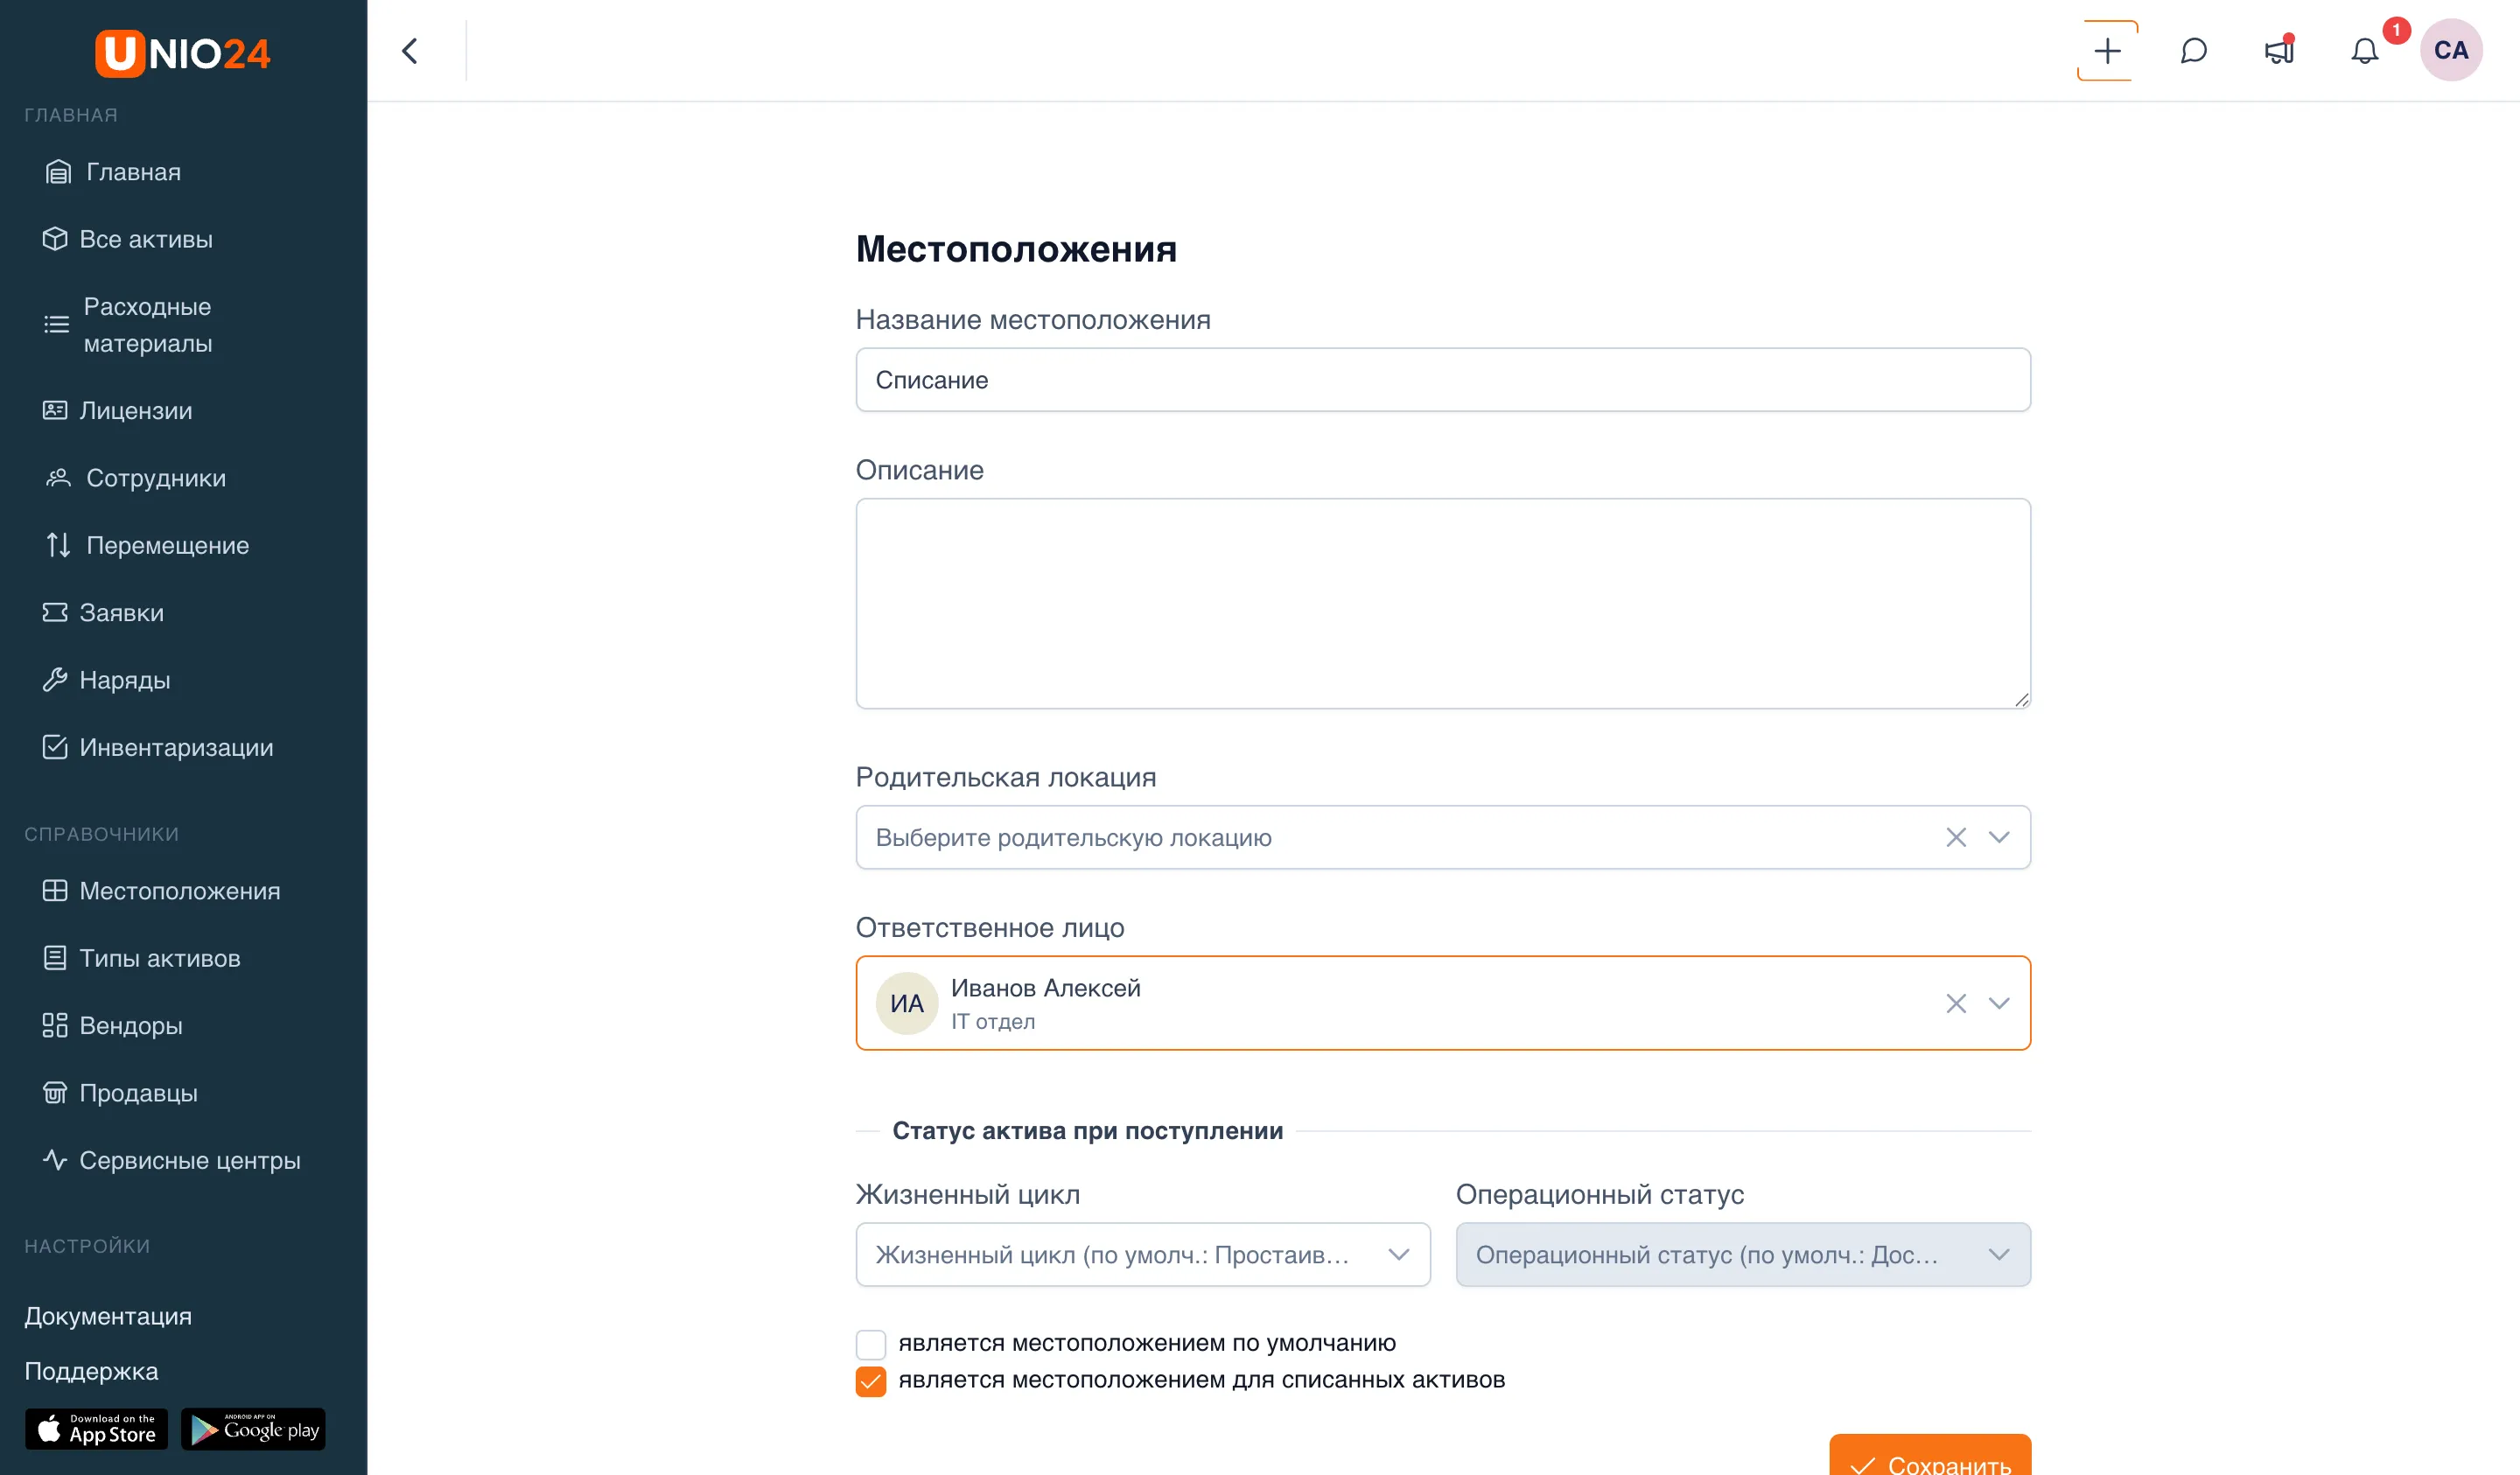This screenshot has width=2520, height=1475.
Task: Click the Местоположения grid icon
Action: [55, 890]
